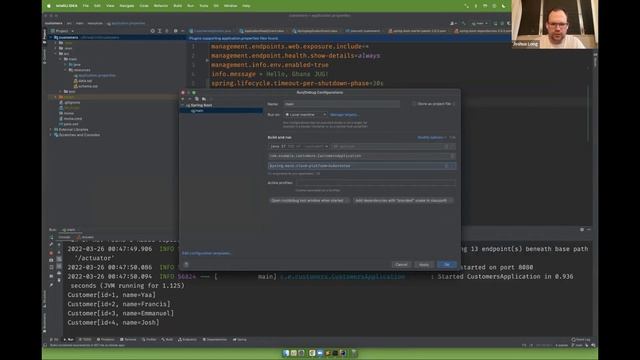Open Terminal tool window tab
Viewport: 640px width, 360px height.
coord(128,340)
